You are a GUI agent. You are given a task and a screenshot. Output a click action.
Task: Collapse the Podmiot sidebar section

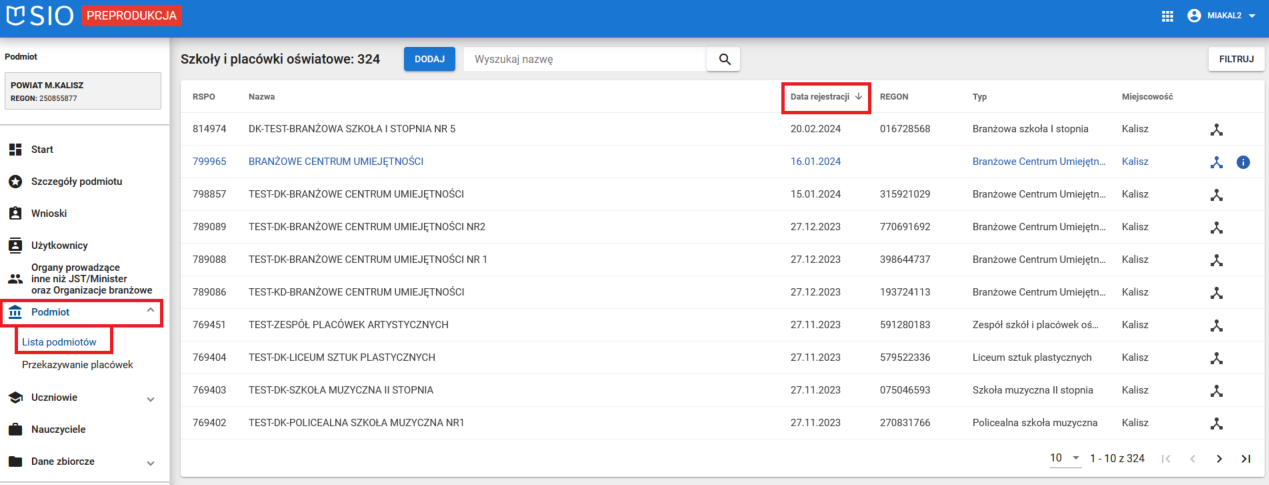coord(150,312)
